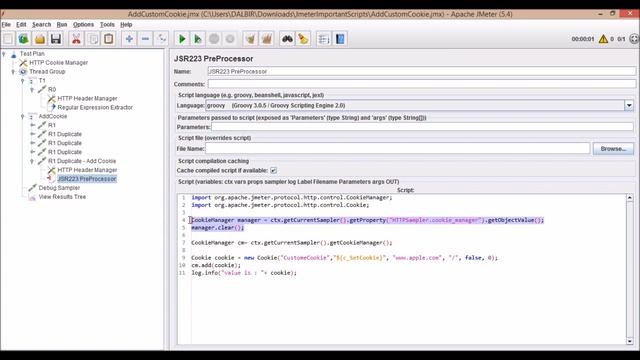Image resolution: width=640 pixels, height=360 pixels.
Task: Focus the File Name input field
Action: click(x=398, y=149)
